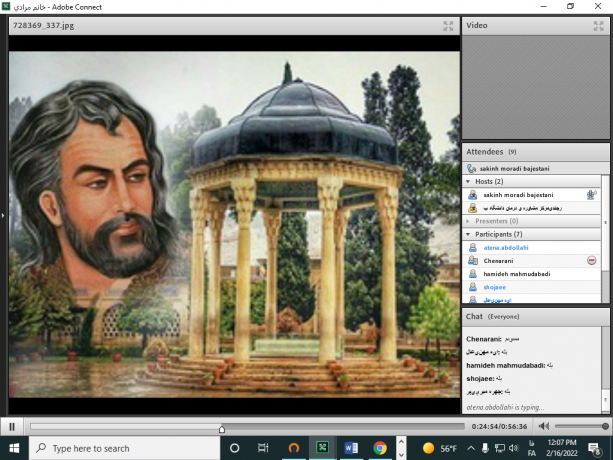
Task: Maximize the 728369_337.jpg share pod
Action: pyautogui.click(x=448, y=26)
